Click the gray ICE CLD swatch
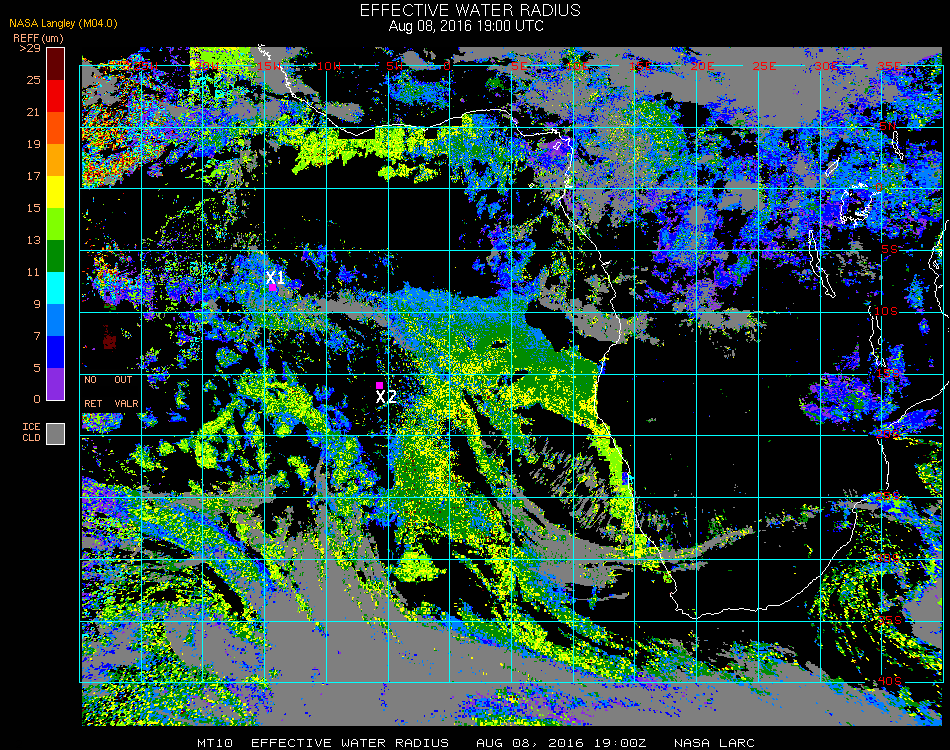This screenshot has width=950, height=750. 56,434
